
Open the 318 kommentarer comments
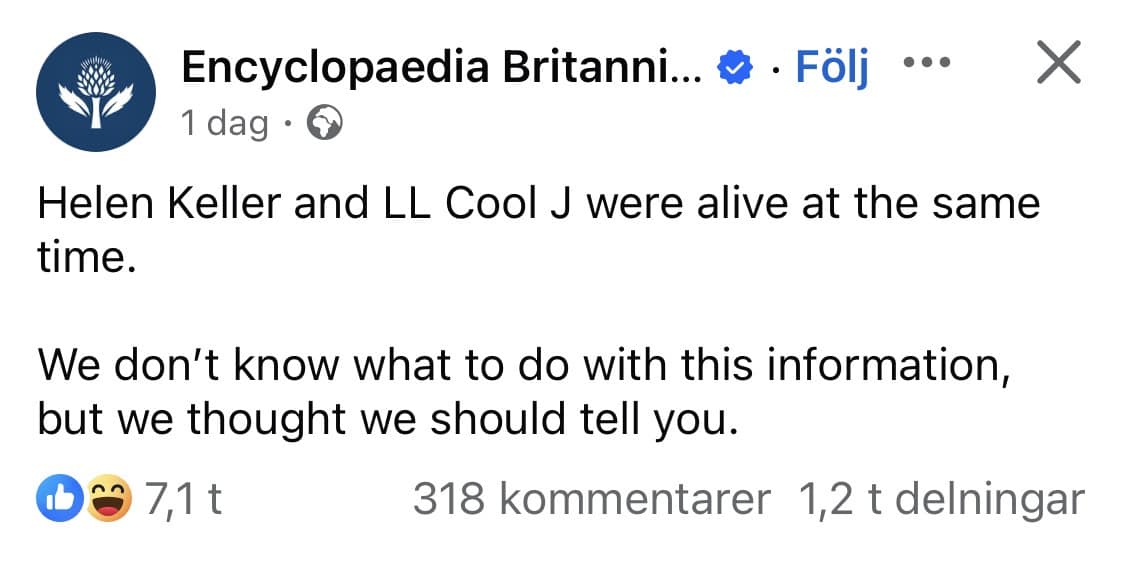tap(592, 499)
